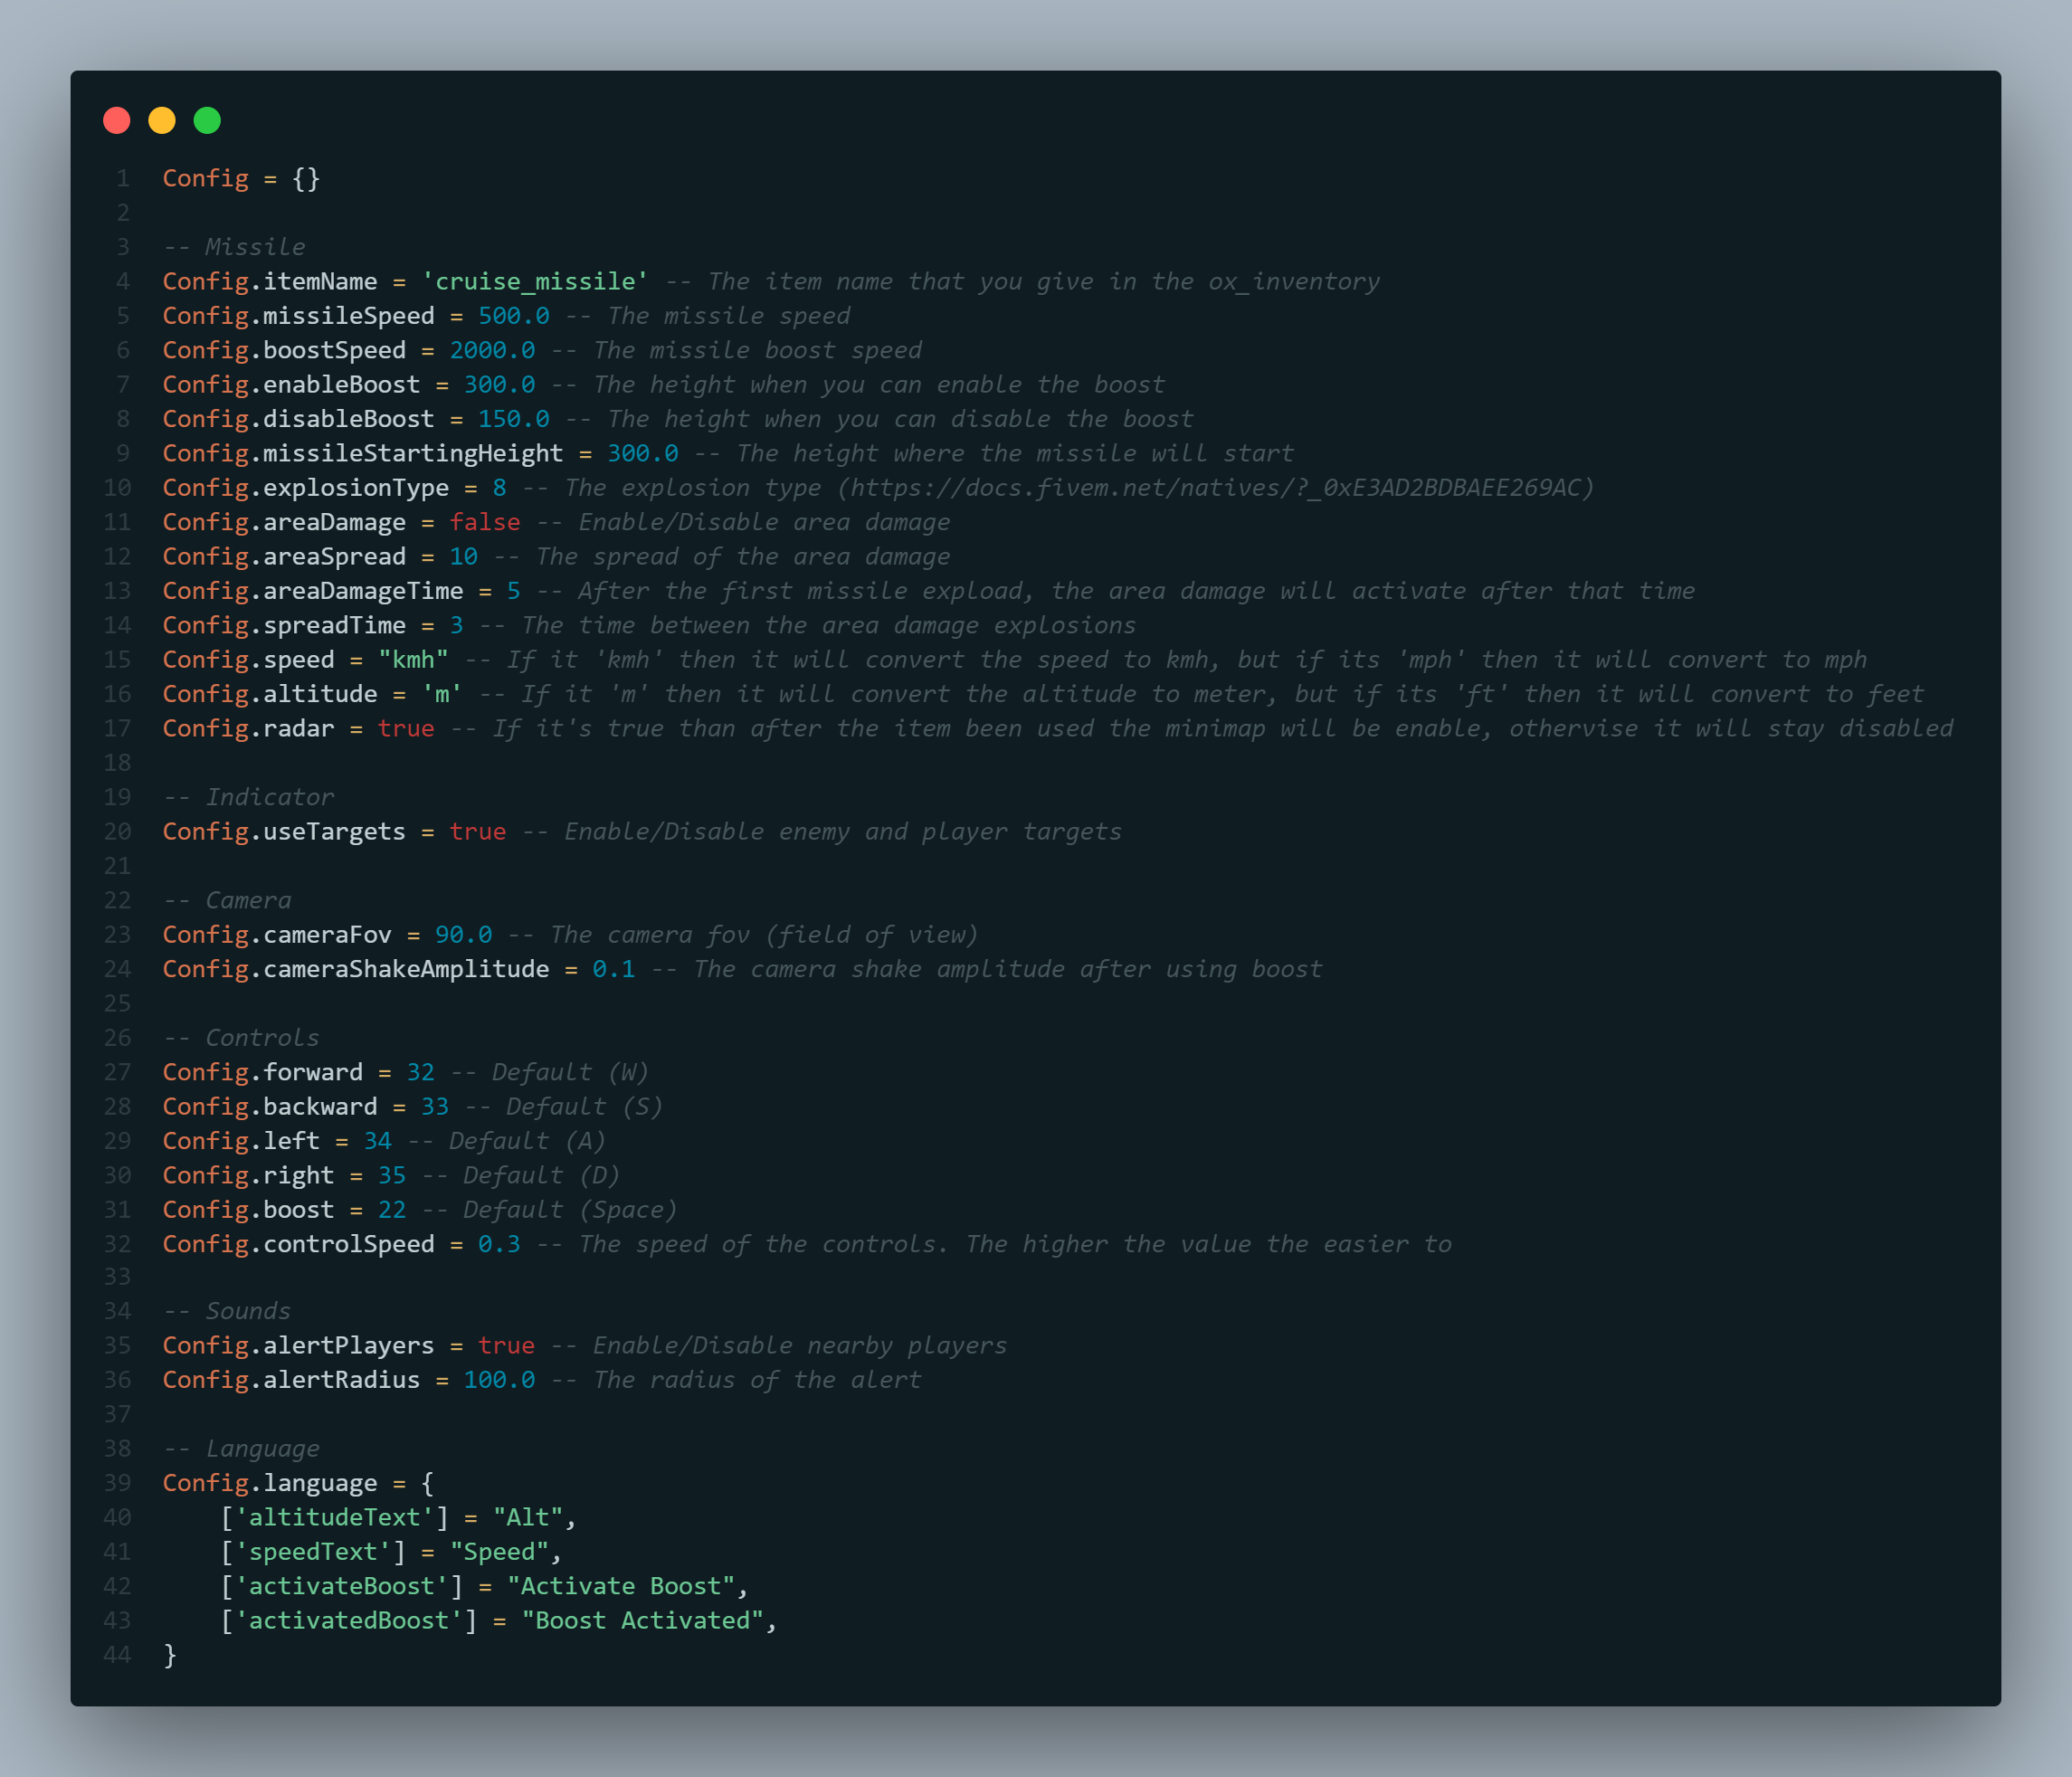This screenshot has width=2072, height=1777.
Task: Click the 'cruise_missile' string value
Action: click(x=535, y=282)
